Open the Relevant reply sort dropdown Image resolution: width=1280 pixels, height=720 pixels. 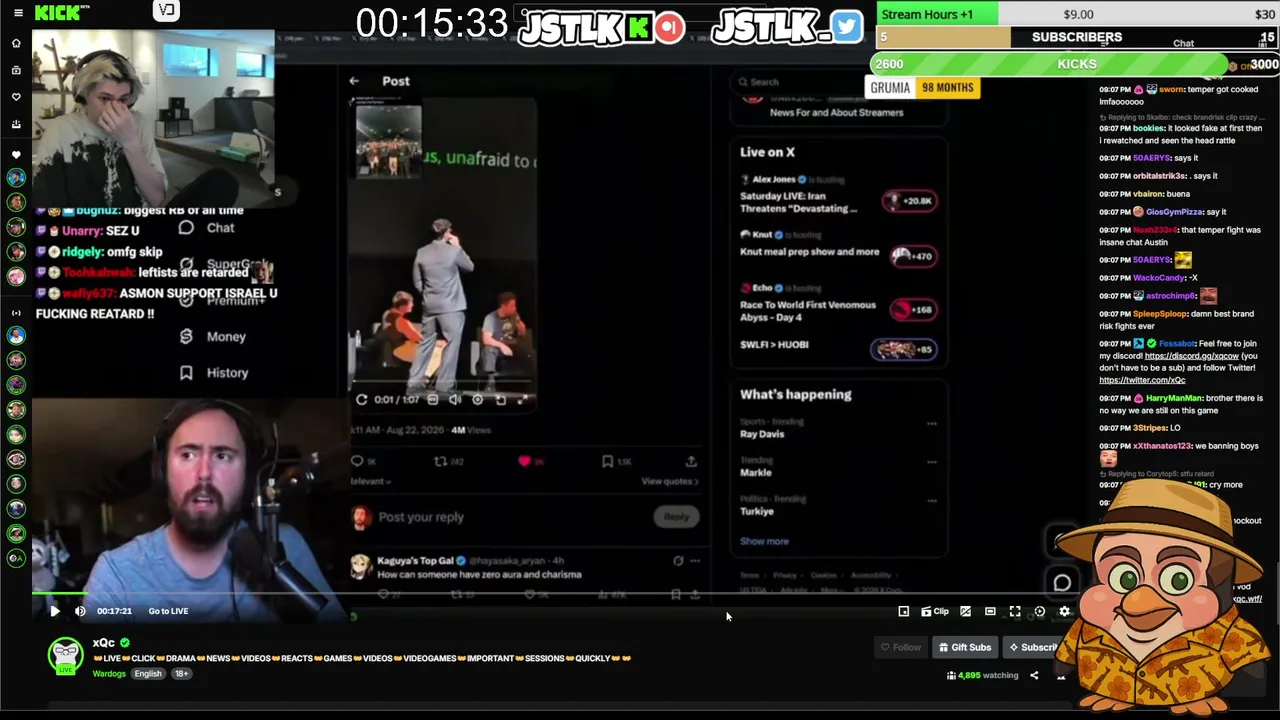point(370,481)
